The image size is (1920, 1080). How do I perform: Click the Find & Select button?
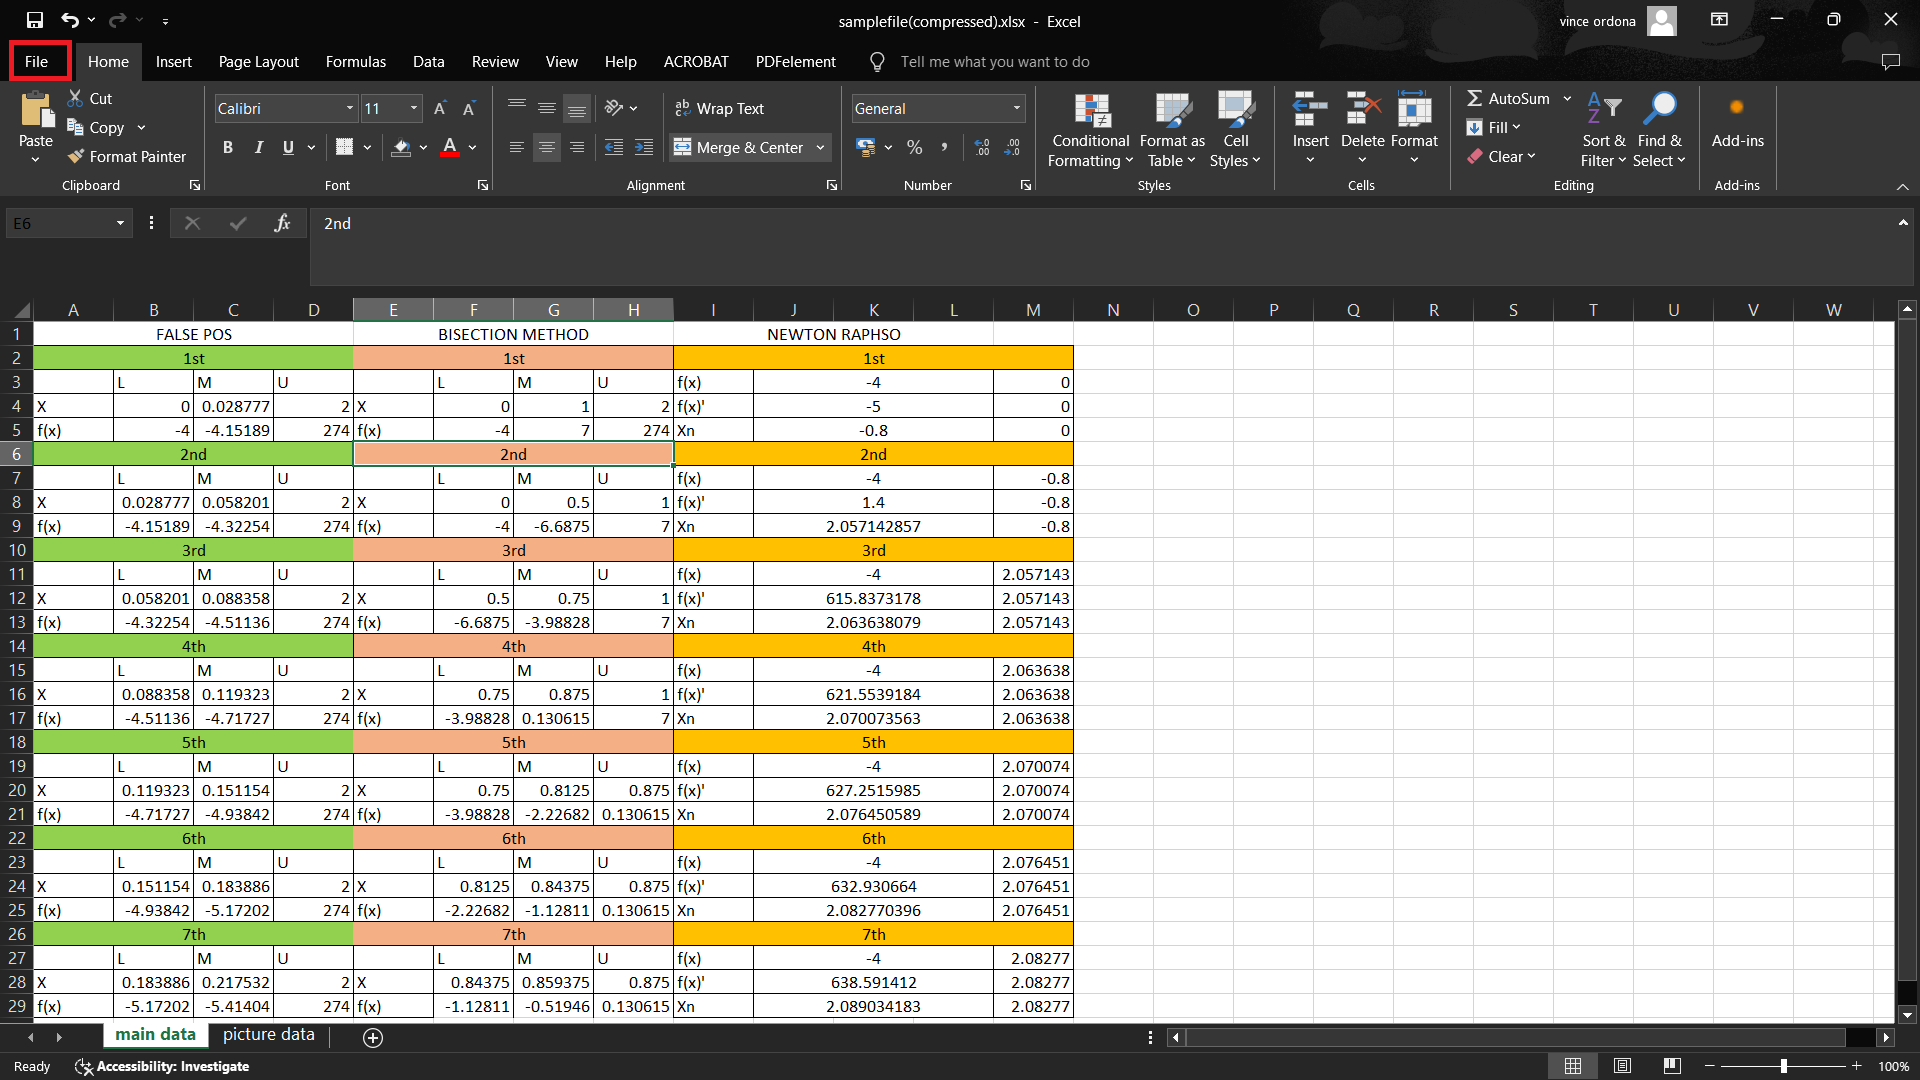1659,128
